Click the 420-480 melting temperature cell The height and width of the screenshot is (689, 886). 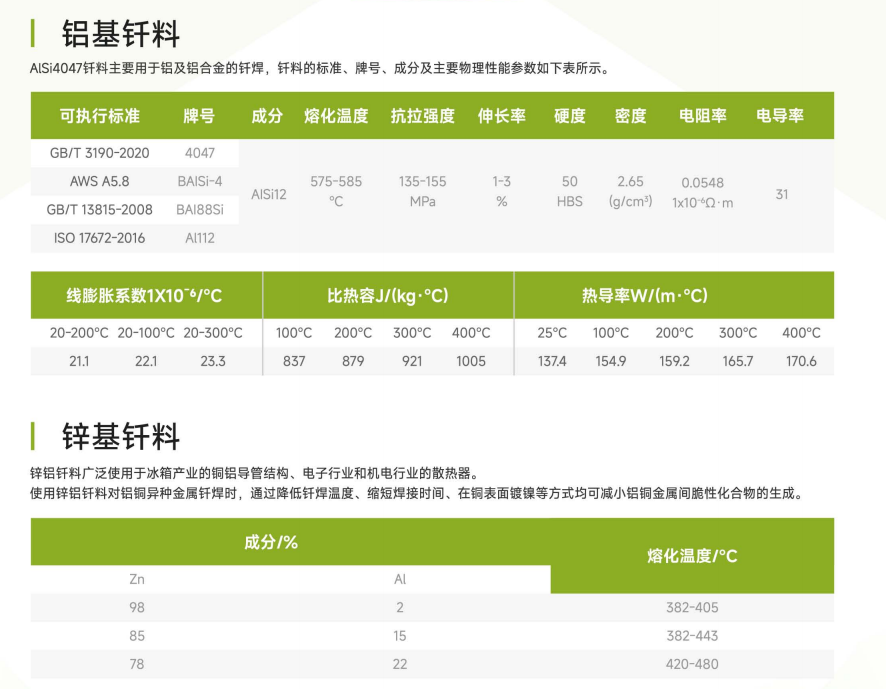click(692, 664)
